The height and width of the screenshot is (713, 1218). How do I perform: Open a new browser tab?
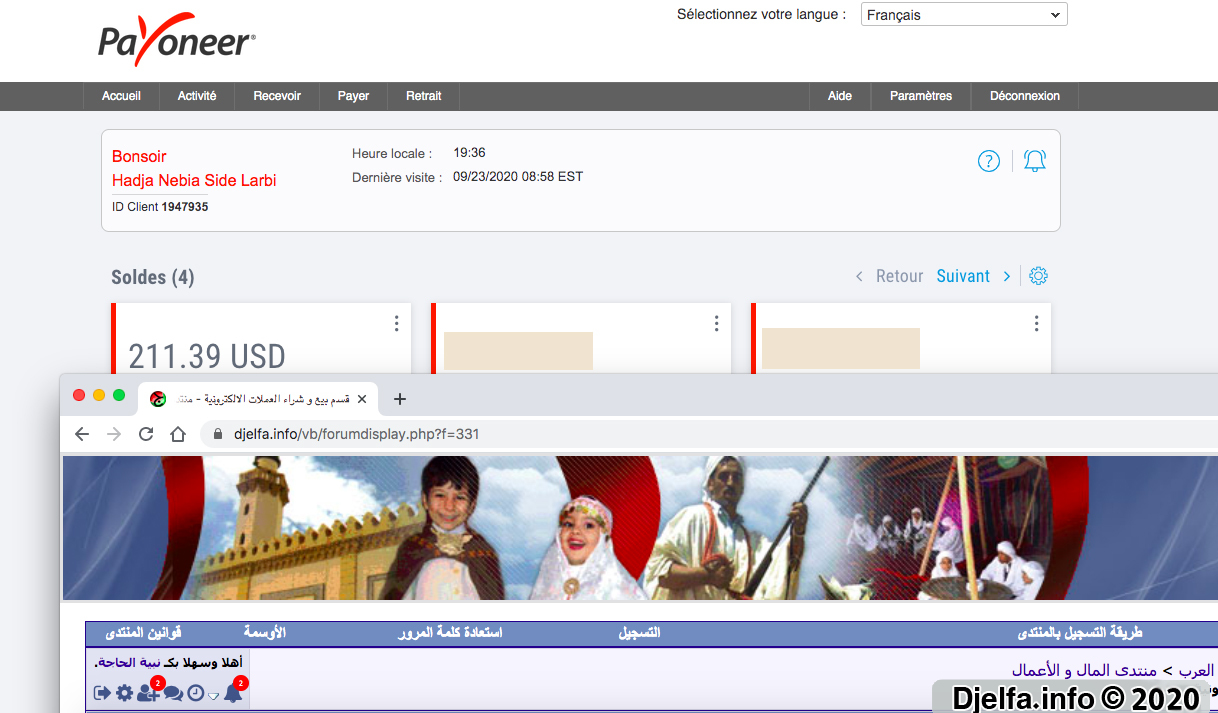(400, 399)
